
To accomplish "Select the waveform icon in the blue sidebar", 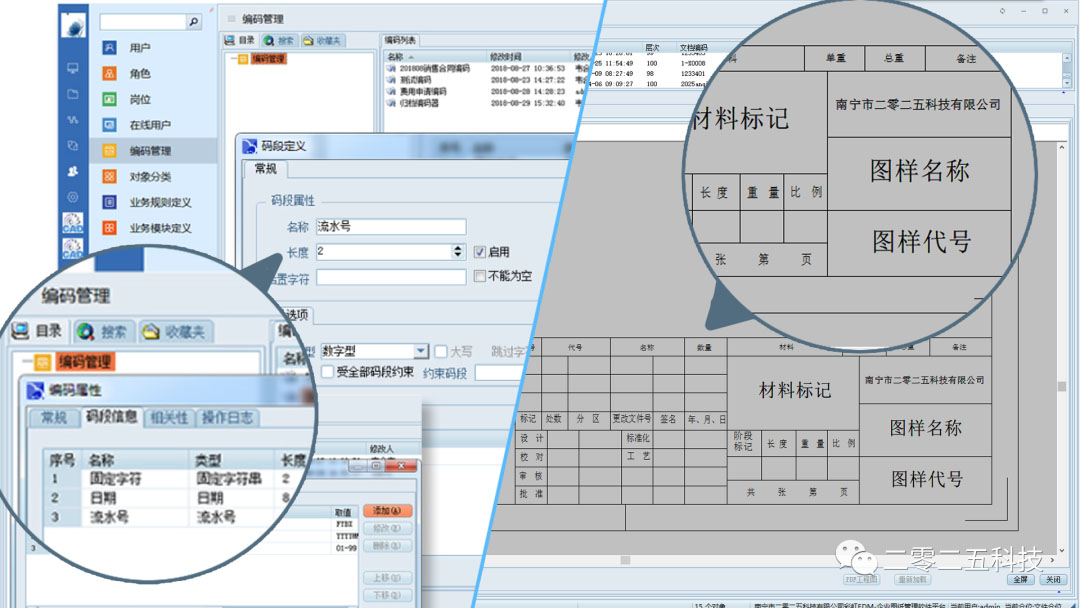I will tap(73, 120).
